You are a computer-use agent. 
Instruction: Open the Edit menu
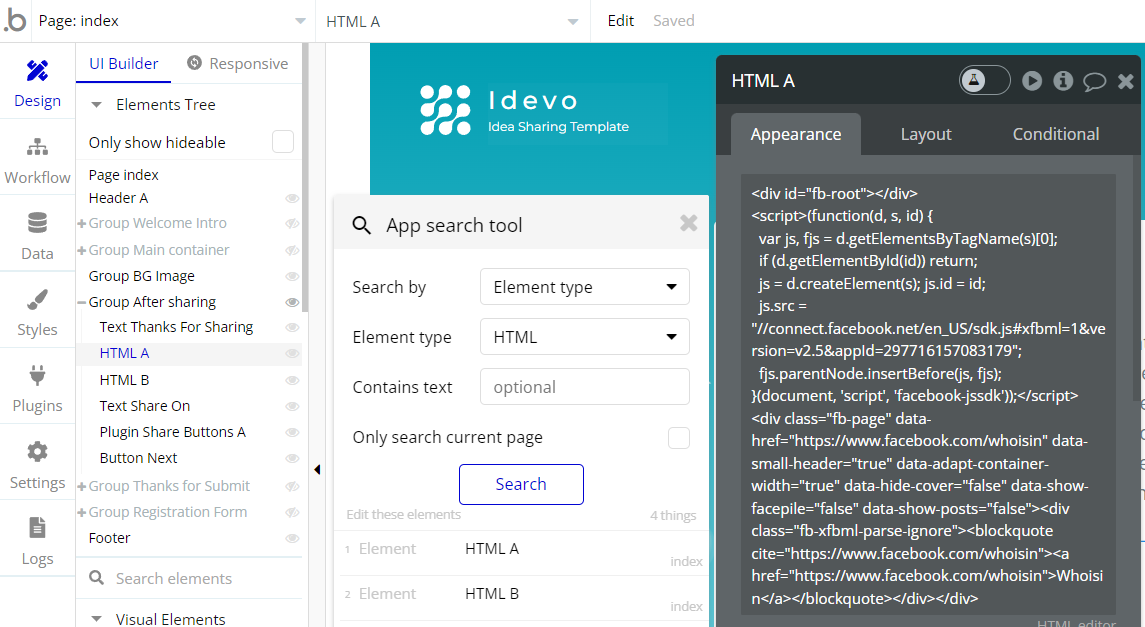(x=621, y=21)
